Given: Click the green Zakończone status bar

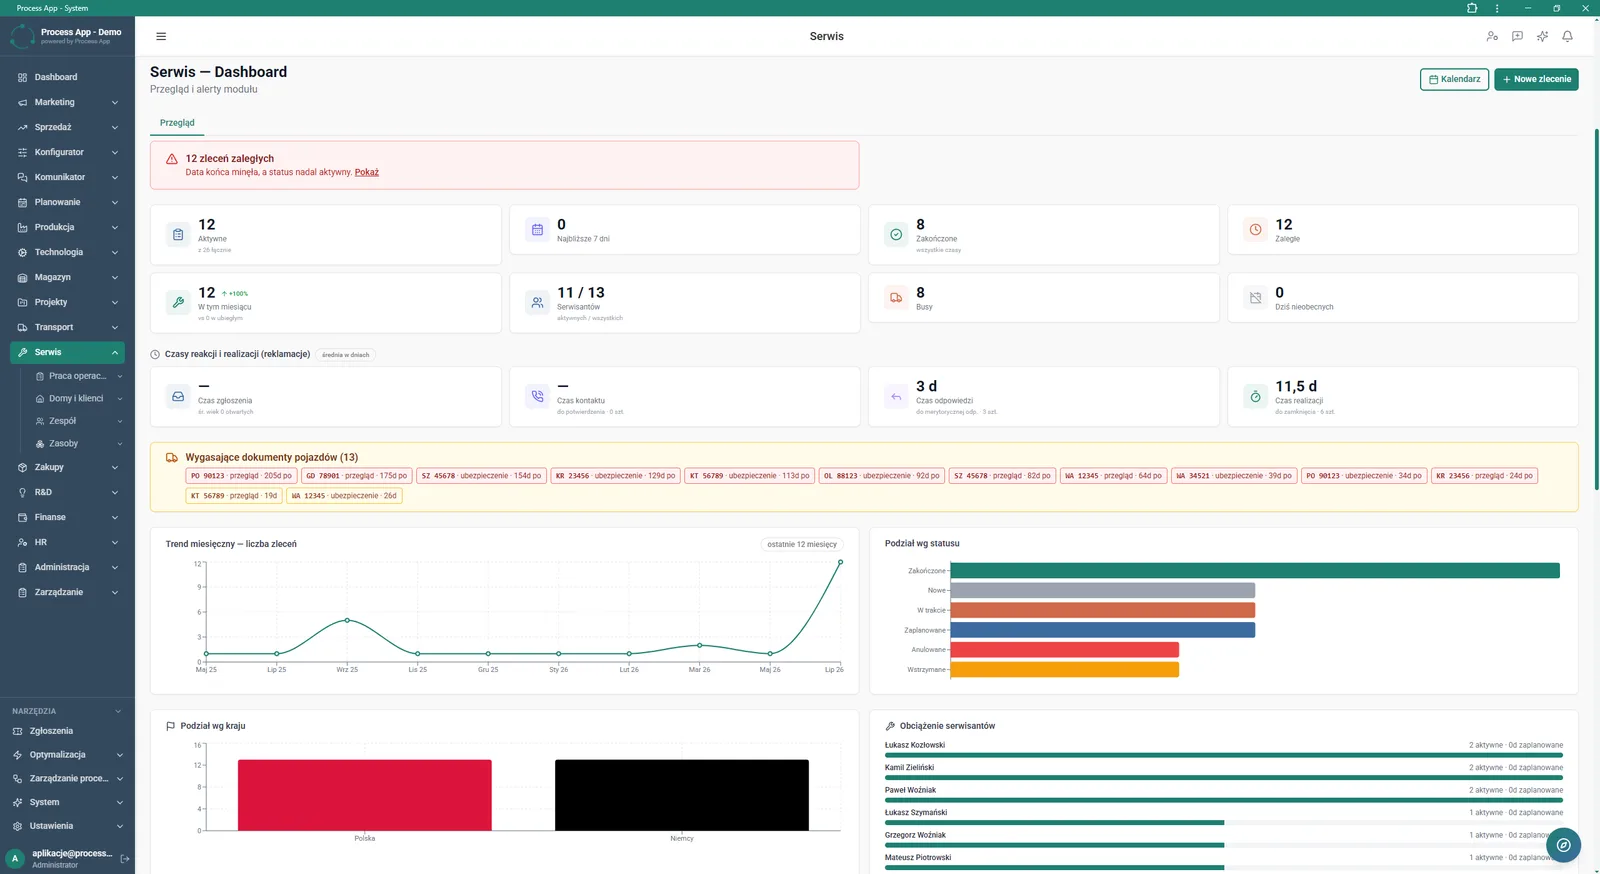Looking at the screenshot, I should 1255,571.
